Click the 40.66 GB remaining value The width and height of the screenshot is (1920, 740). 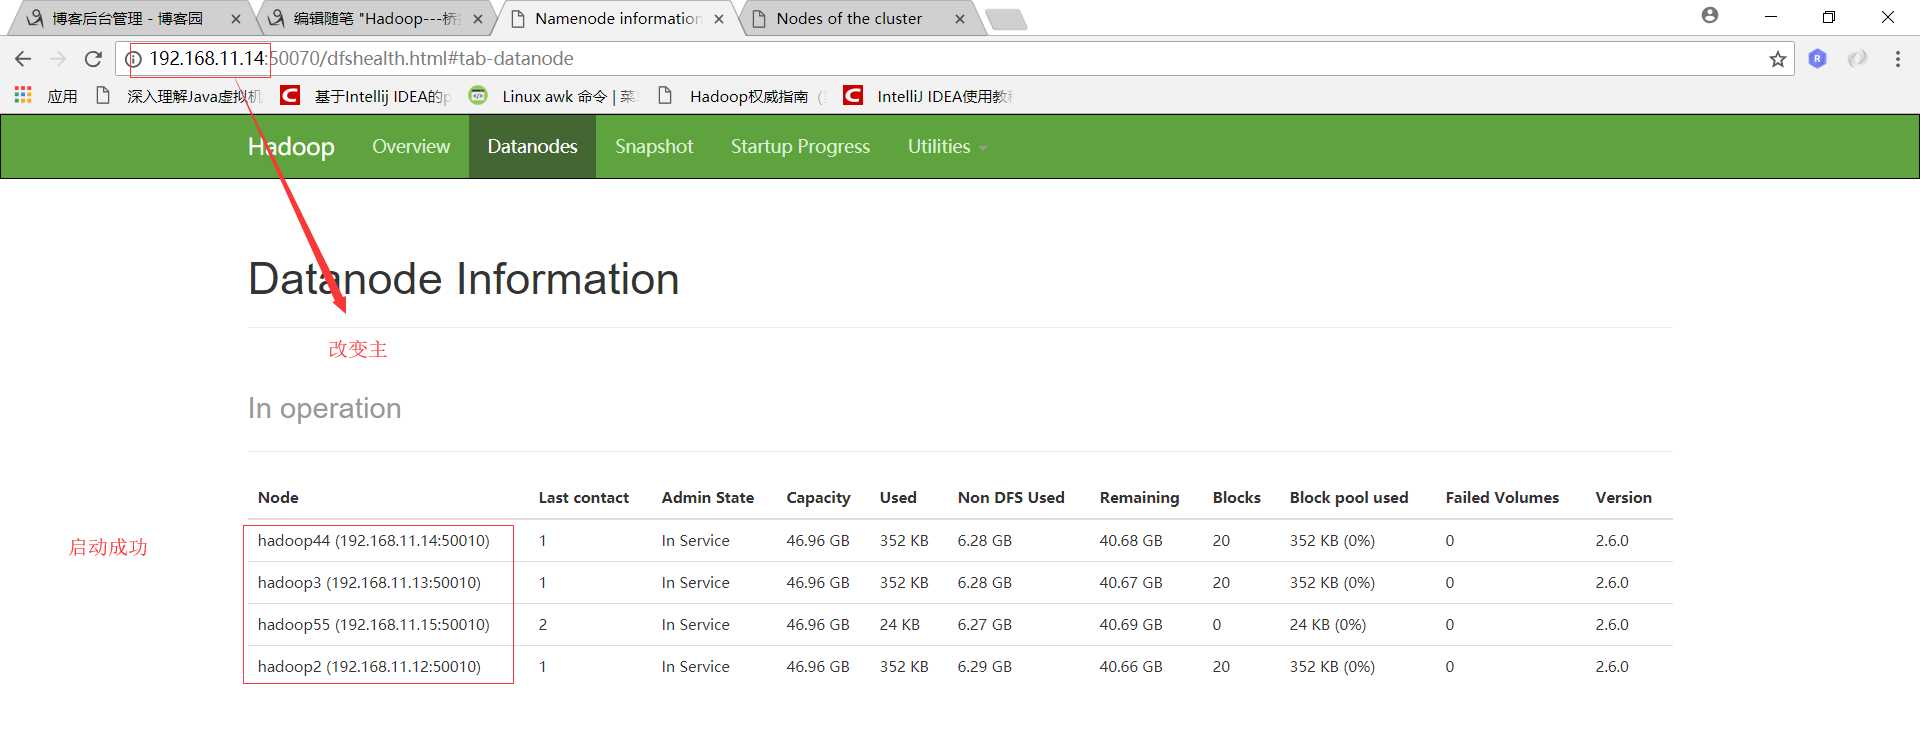click(1130, 666)
